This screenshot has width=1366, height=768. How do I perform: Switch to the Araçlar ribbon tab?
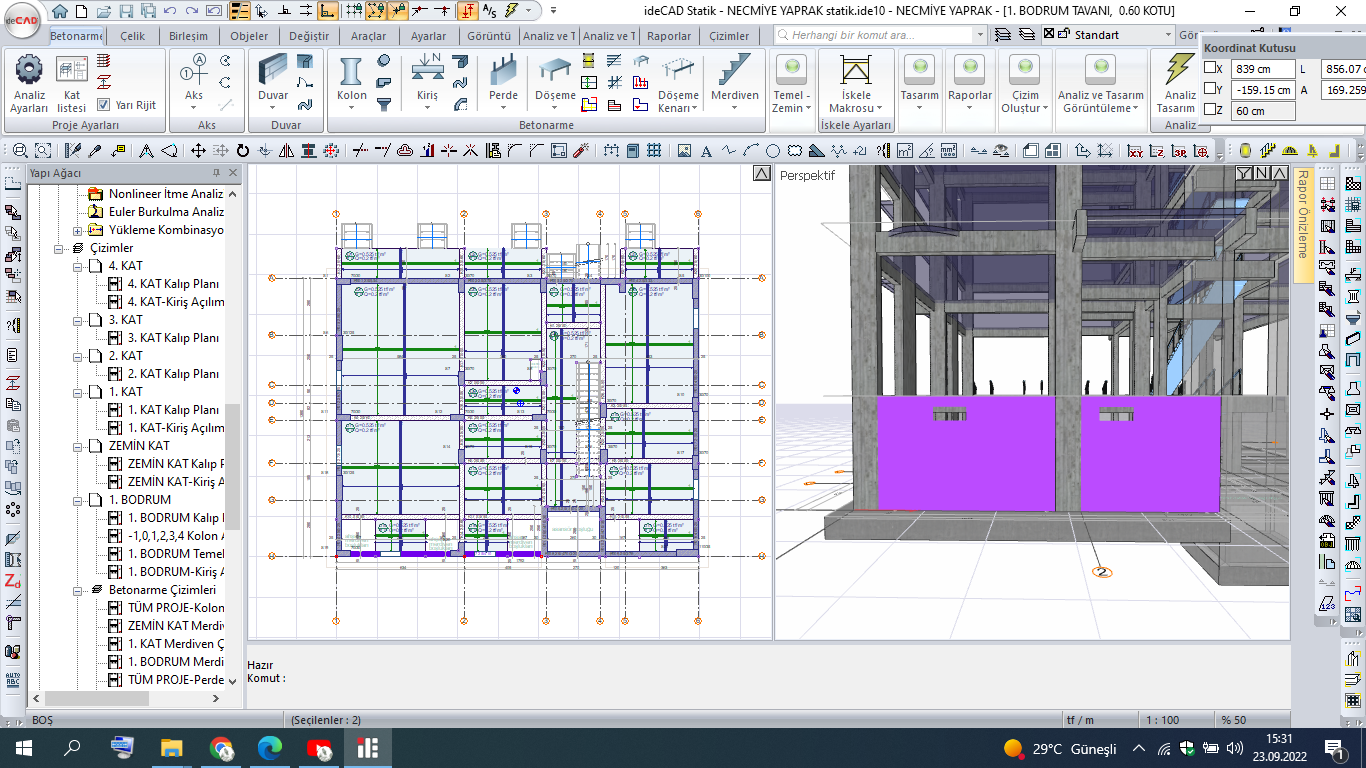coord(369,35)
